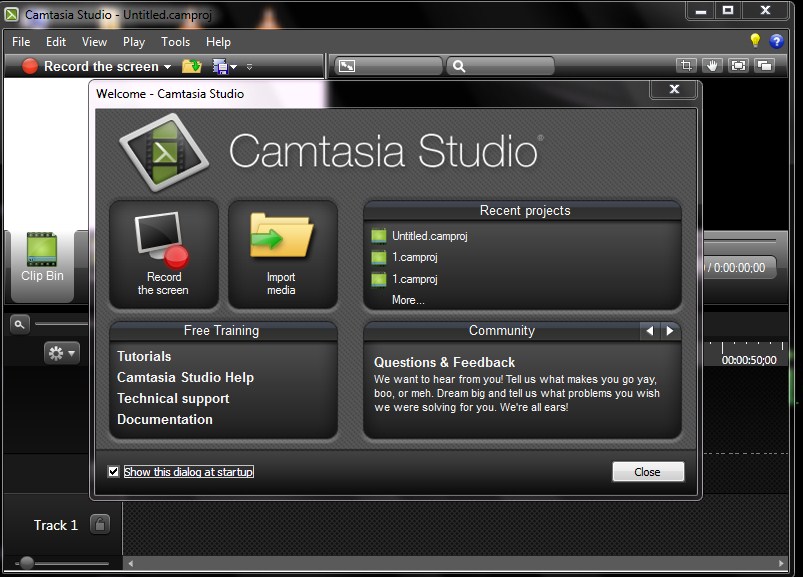Open the first 1.camproj recent project
The width and height of the screenshot is (803, 577).
pyautogui.click(x=415, y=257)
